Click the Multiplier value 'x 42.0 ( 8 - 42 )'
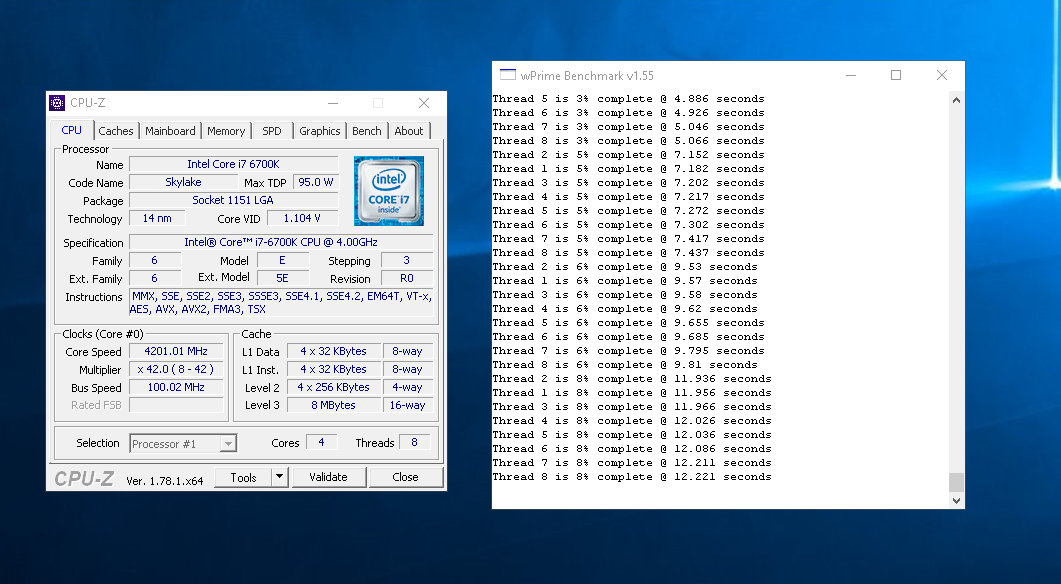Image resolution: width=1061 pixels, height=584 pixels. click(176, 369)
